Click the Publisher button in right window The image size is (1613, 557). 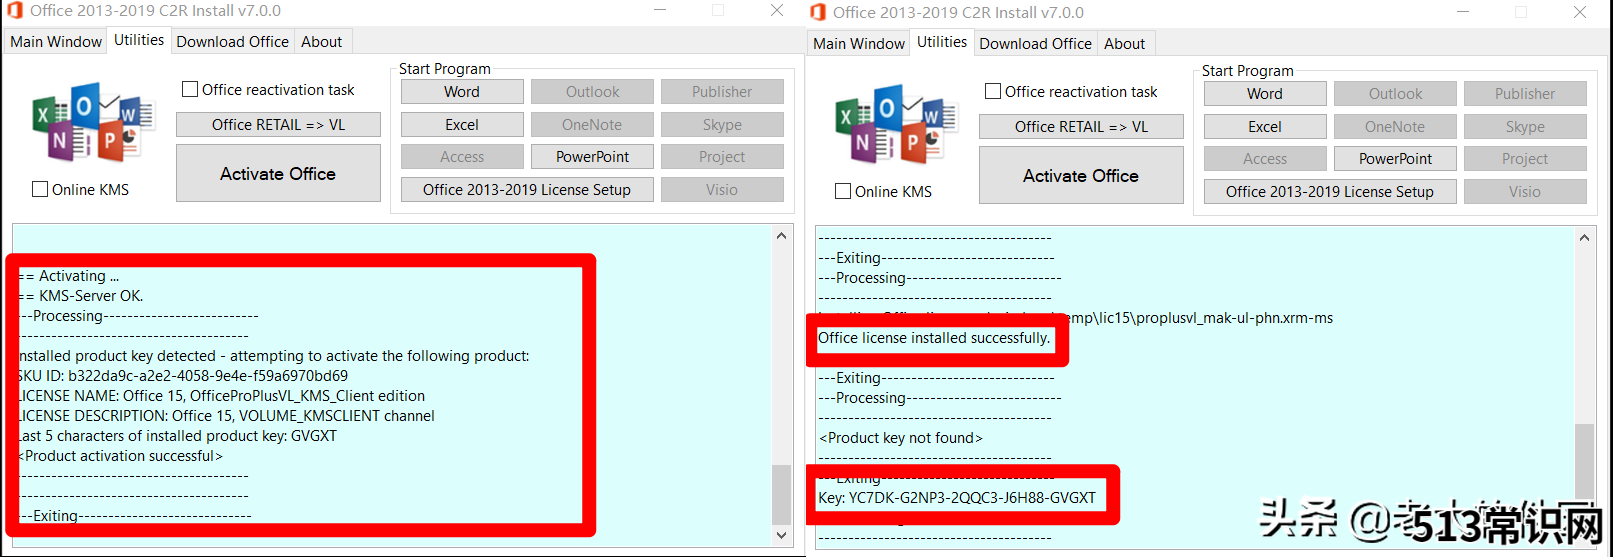pyautogui.click(x=1525, y=94)
